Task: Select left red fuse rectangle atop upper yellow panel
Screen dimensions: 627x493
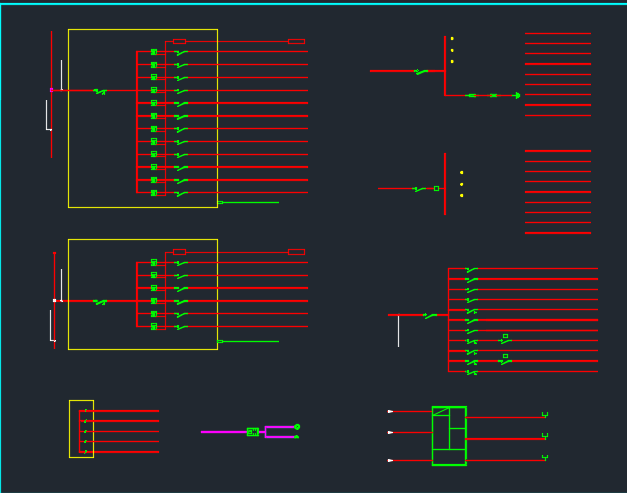Action: pyautogui.click(x=180, y=41)
